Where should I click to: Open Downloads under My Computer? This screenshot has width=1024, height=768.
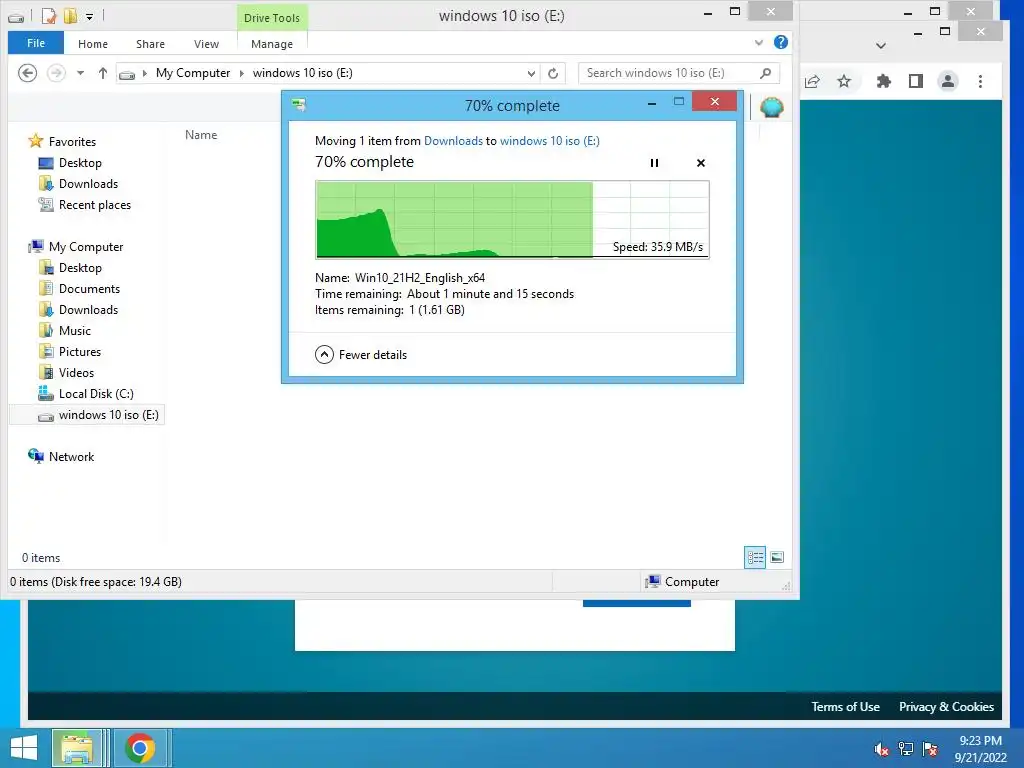[78, 309]
